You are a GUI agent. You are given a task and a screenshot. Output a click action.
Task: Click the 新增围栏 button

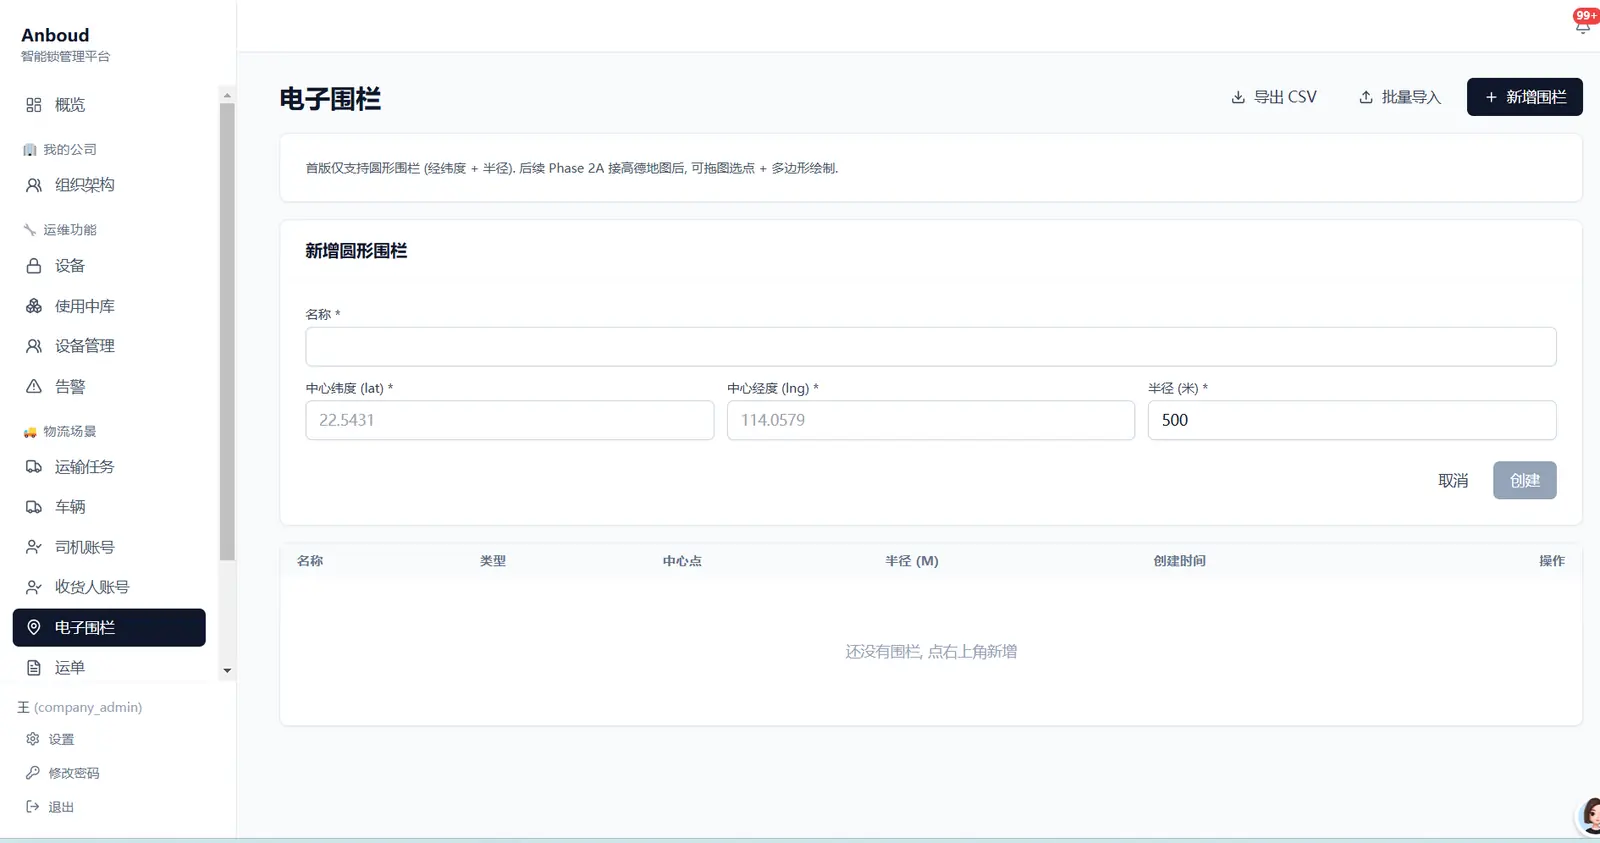[x=1525, y=97]
